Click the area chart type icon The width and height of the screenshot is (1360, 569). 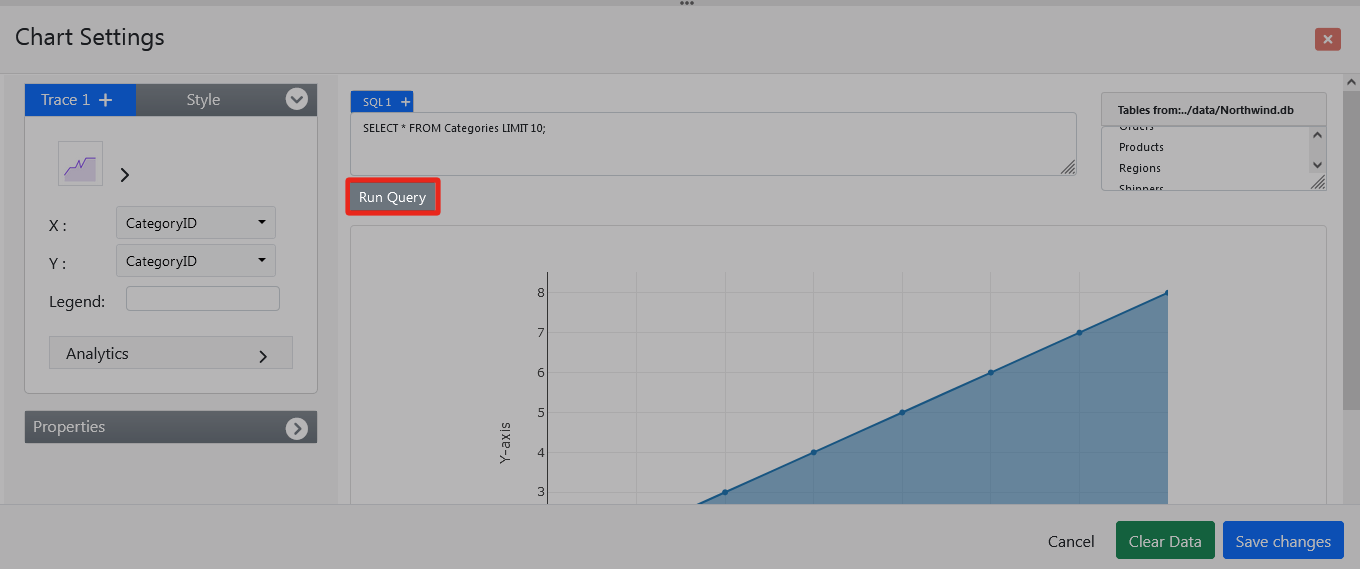click(x=80, y=164)
